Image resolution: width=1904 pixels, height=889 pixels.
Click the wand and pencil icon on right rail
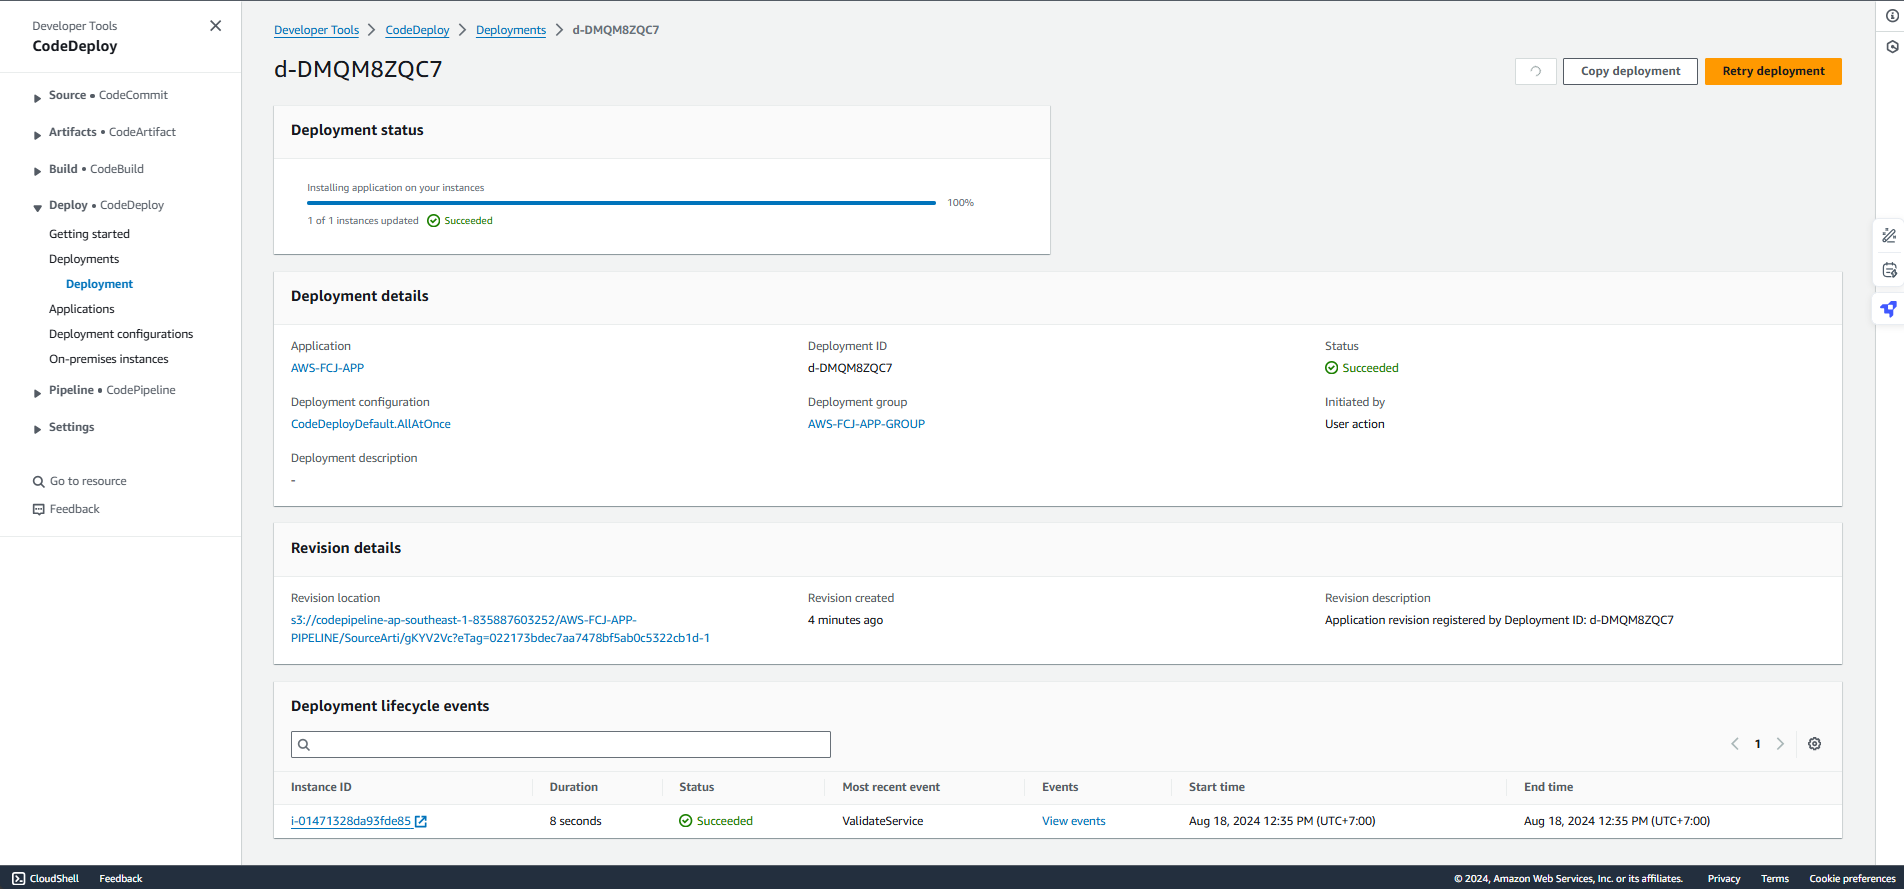pyautogui.click(x=1889, y=236)
